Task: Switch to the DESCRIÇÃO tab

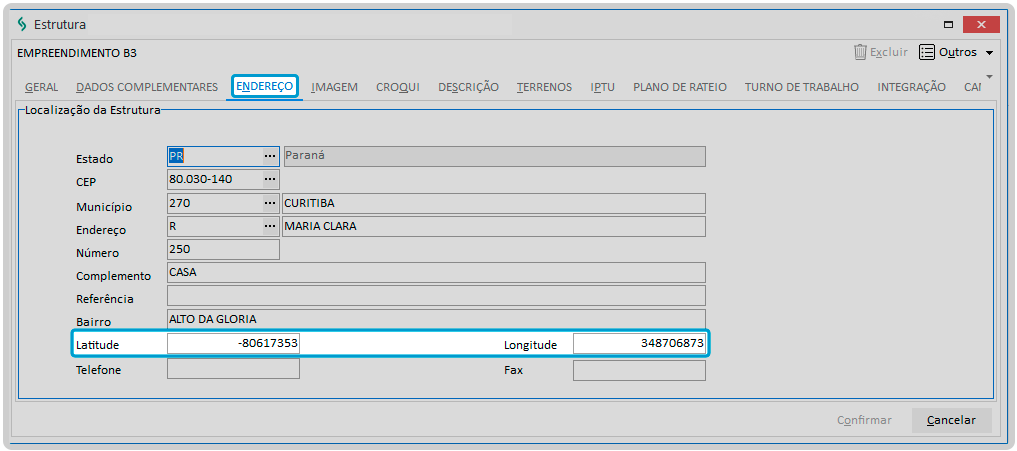Action: point(468,87)
